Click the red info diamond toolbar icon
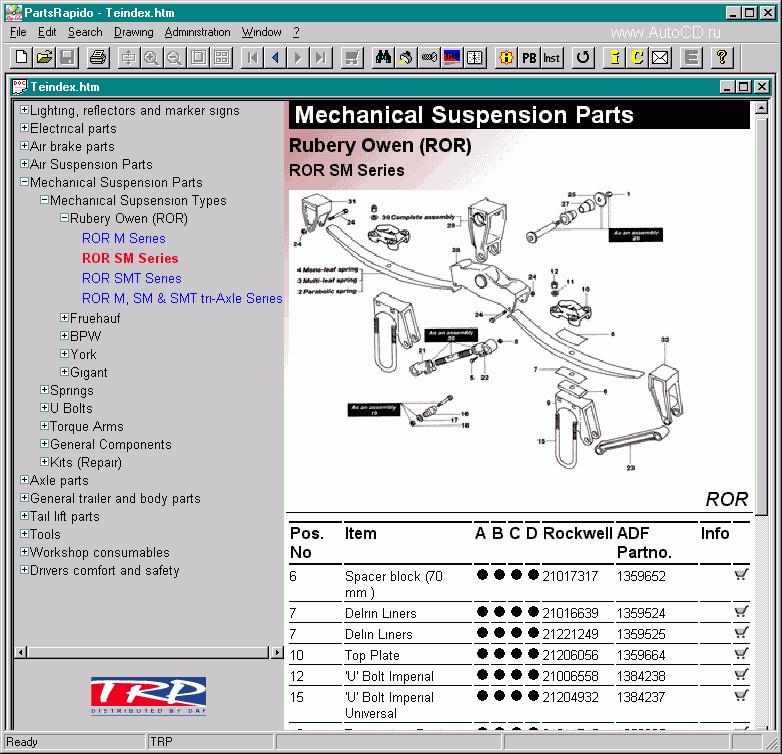The image size is (782, 754). pos(506,58)
